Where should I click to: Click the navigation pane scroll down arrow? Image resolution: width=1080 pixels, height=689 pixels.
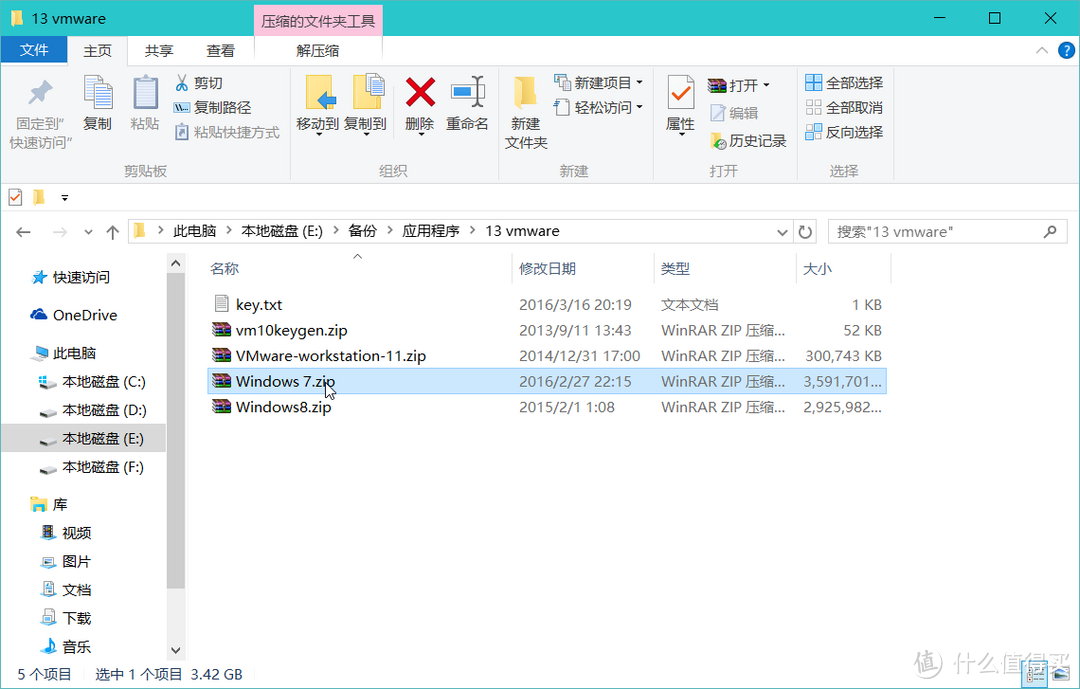coord(176,650)
